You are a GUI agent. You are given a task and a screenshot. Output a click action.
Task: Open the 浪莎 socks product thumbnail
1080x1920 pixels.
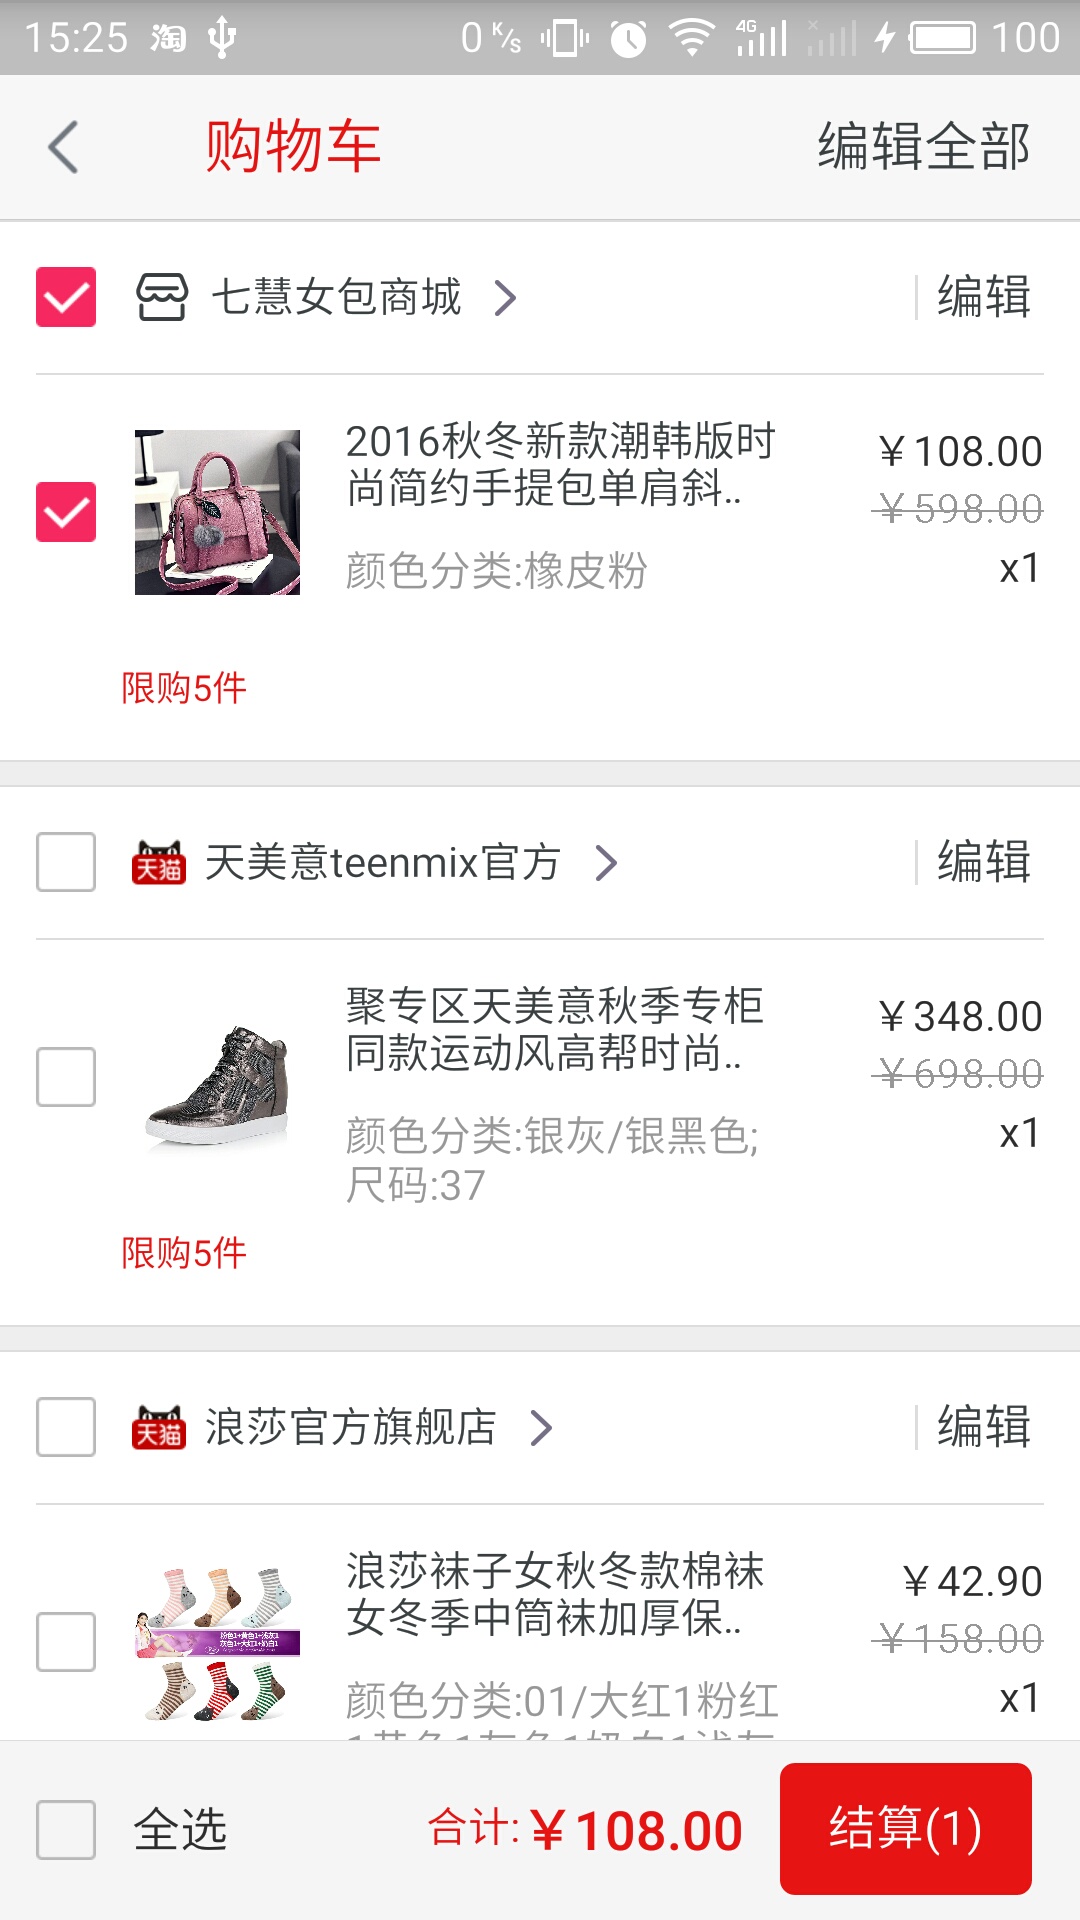[x=217, y=1642]
